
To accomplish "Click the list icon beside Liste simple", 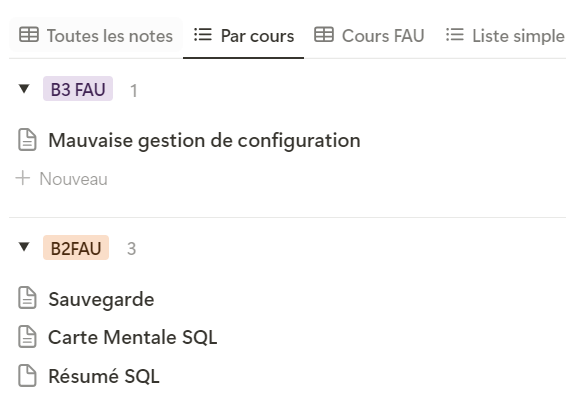I will (454, 35).
